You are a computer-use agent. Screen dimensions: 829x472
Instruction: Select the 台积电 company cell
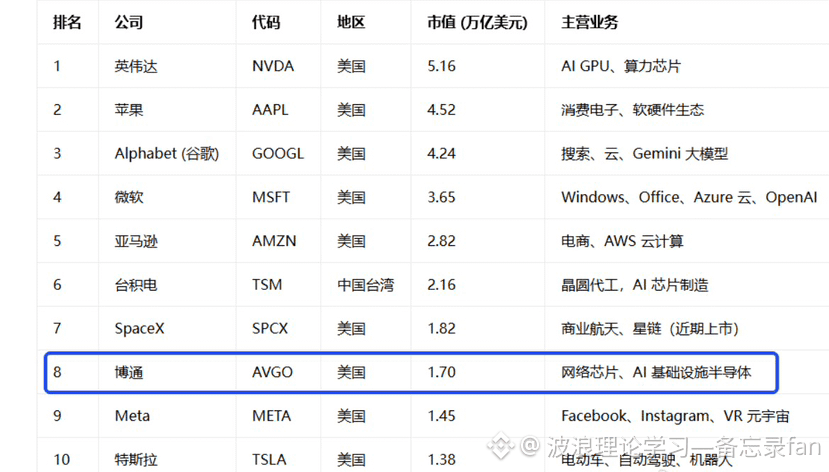click(x=136, y=285)
